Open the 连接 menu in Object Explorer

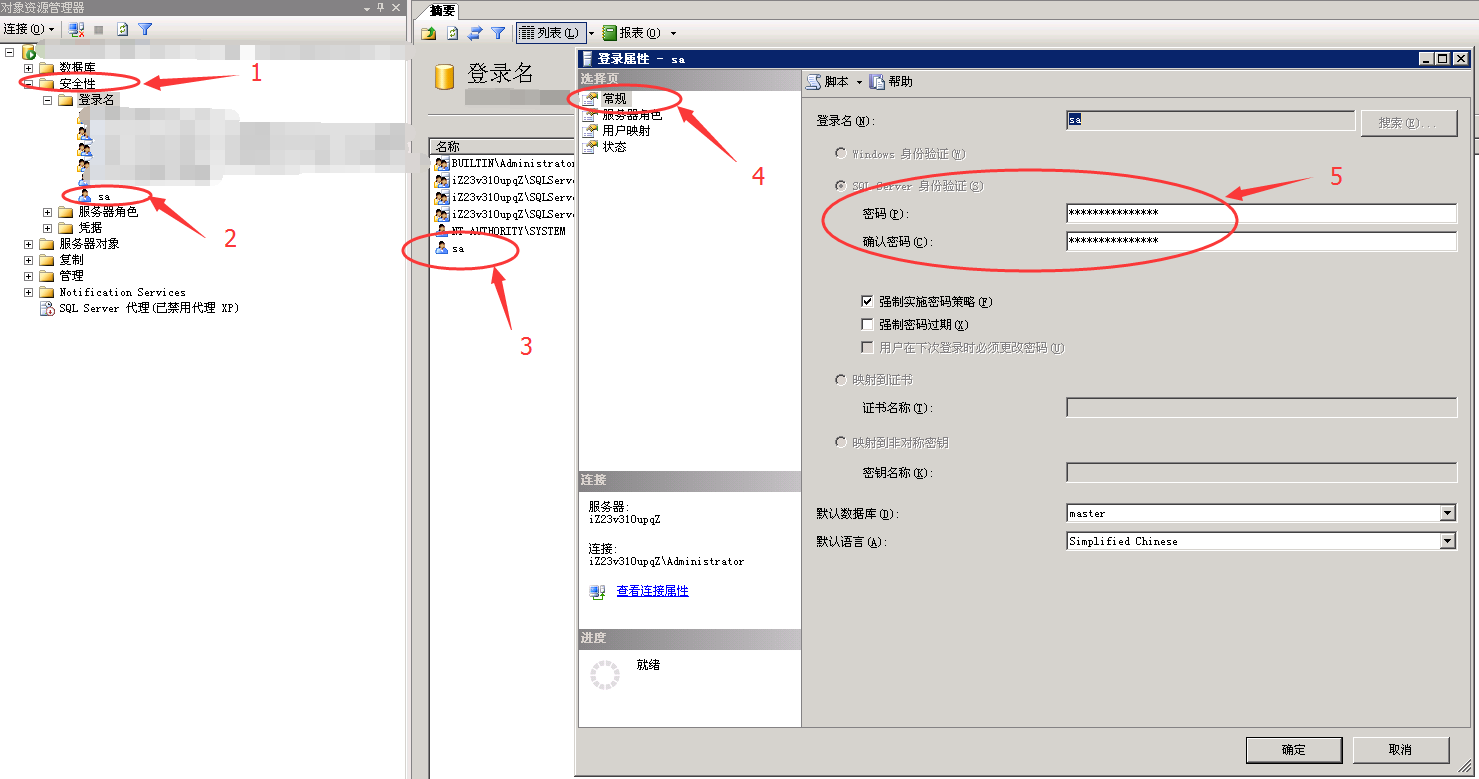pos(29,30)
